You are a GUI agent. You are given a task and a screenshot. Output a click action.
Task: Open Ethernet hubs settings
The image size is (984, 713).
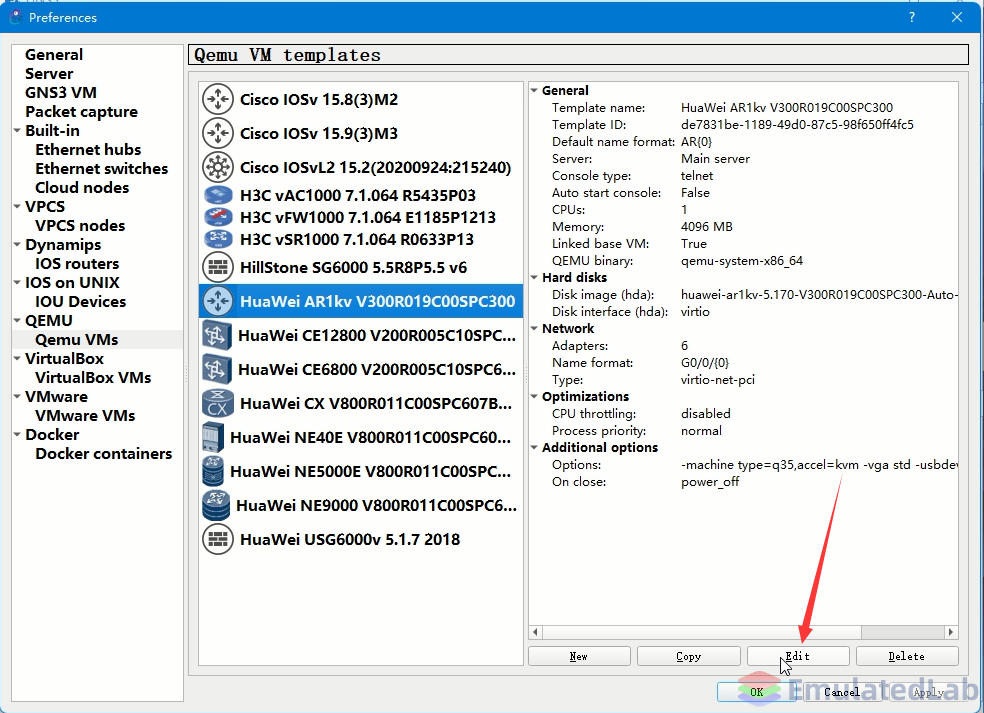[x=88, y=149]
